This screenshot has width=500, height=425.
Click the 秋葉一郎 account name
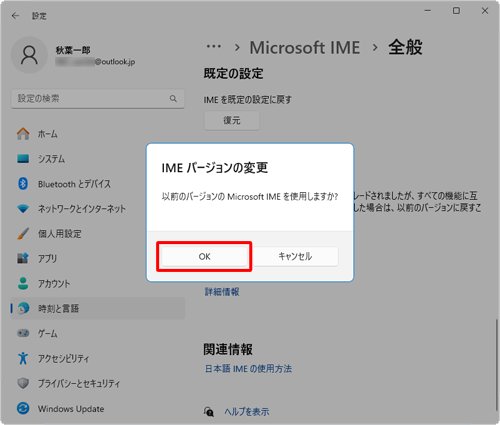73,50
